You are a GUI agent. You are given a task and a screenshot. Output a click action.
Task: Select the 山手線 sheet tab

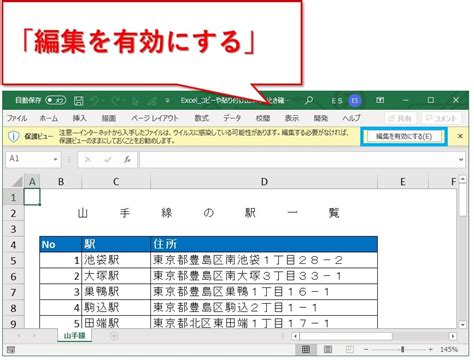point(74,336)
